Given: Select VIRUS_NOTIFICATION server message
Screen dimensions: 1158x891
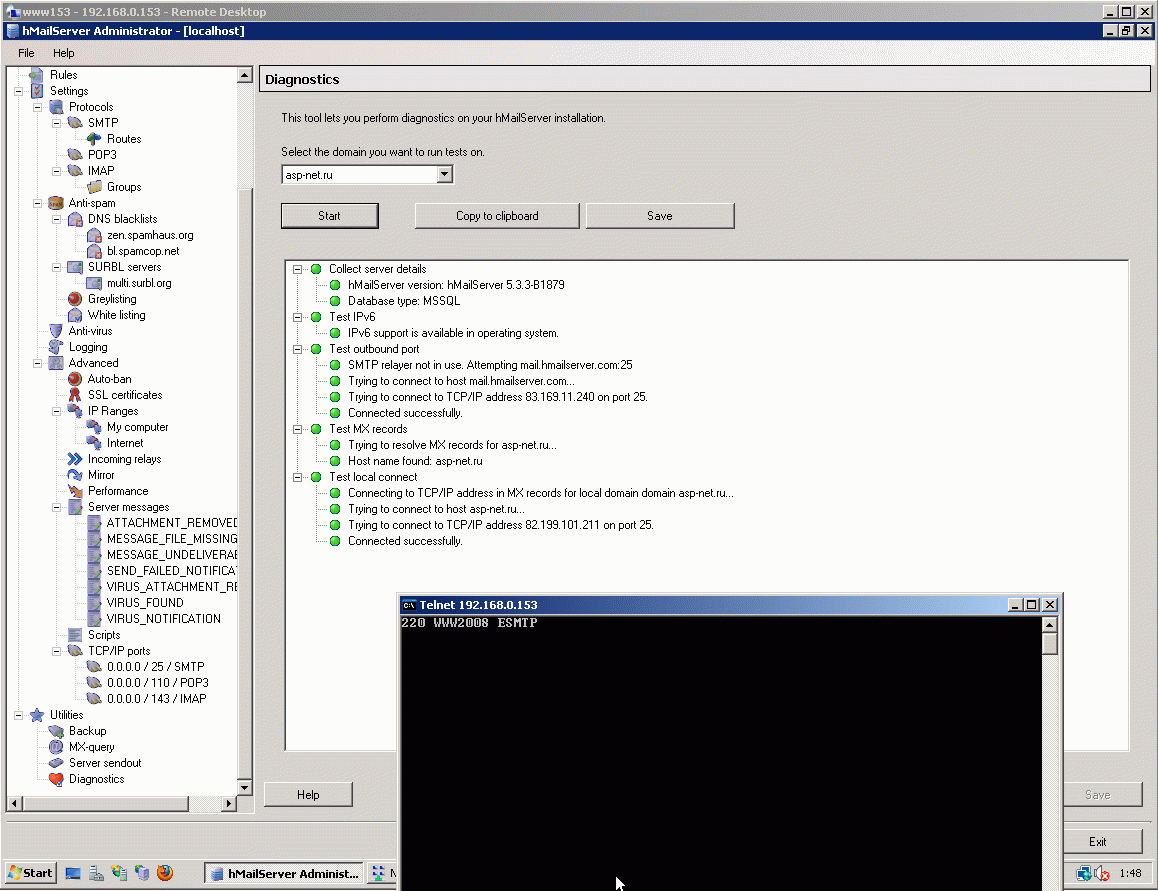Looking at the screenshot, I should click(x=163, y=619).
